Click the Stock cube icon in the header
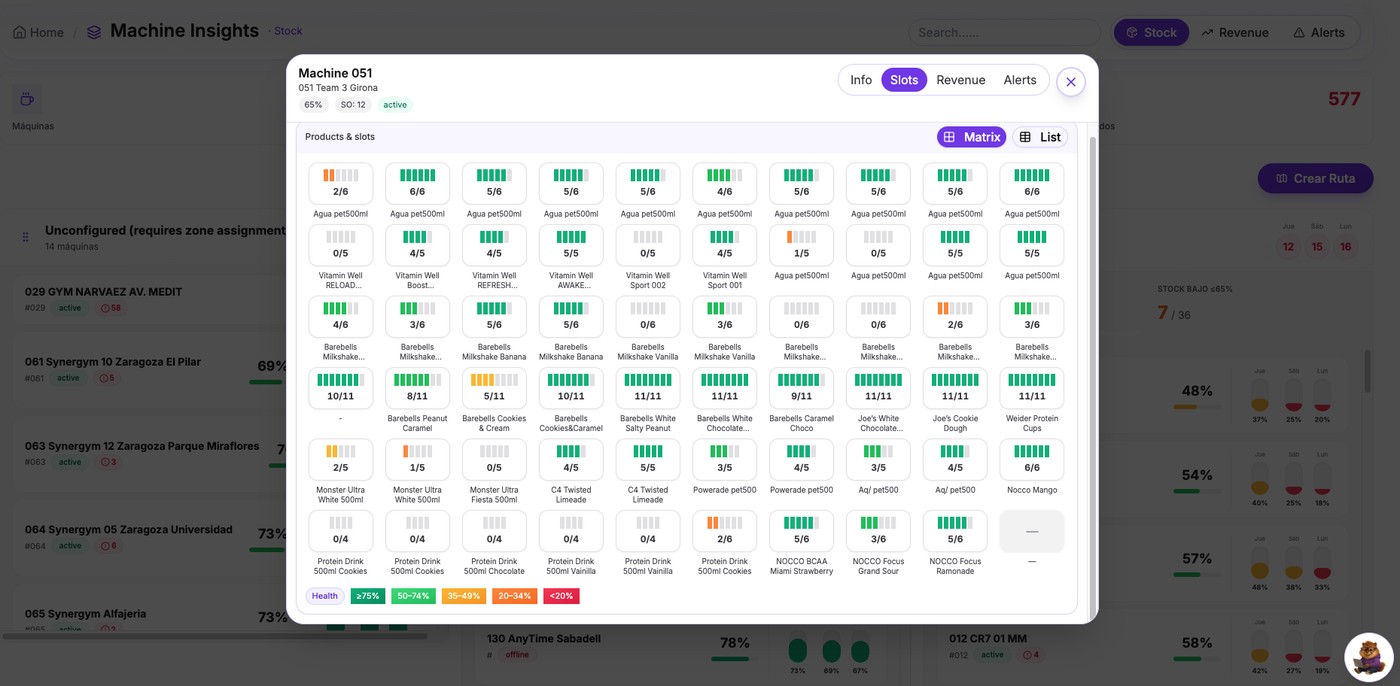Viewport: 1400px width, 686px height. (x=1134, y=32)
